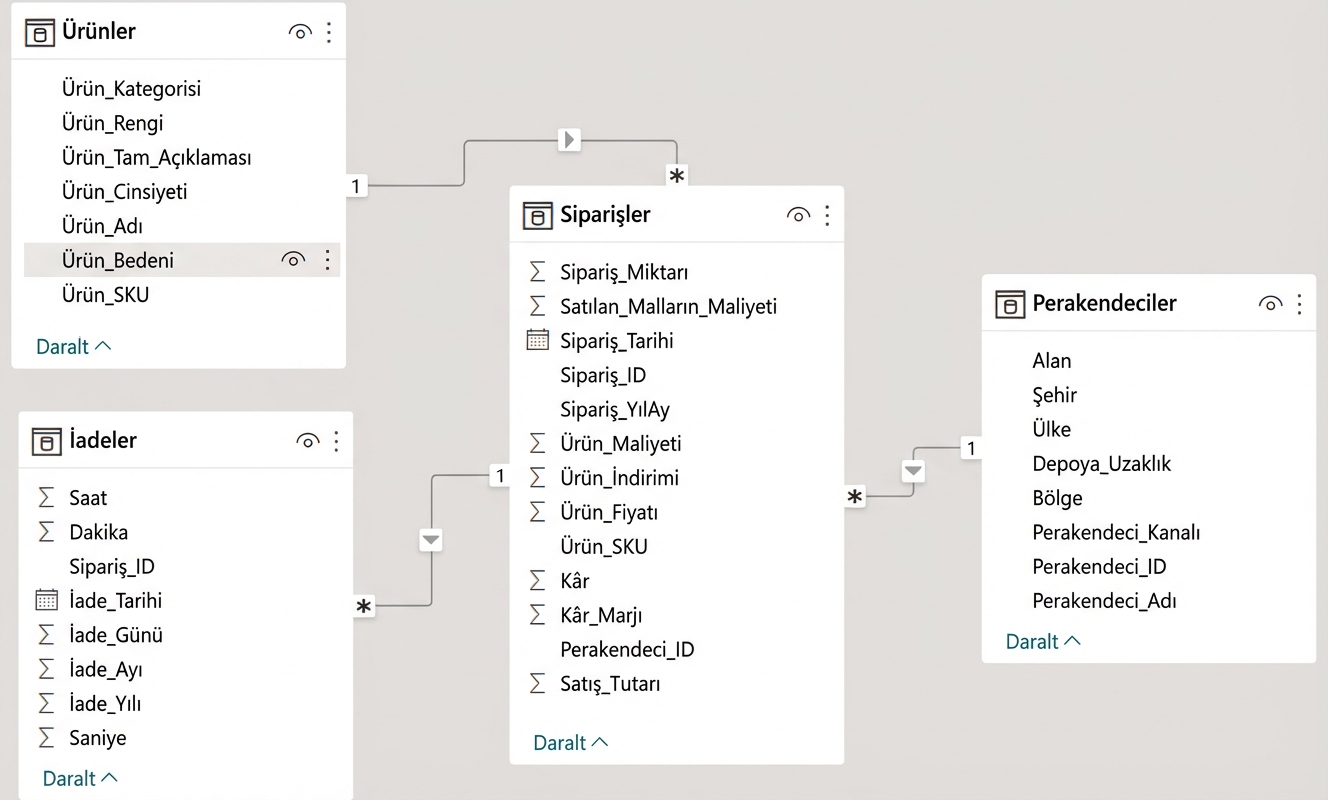Toggle visibility eye on Ürün_Bedeni field
1328x800 pixels.
click(x=293, y=259)
